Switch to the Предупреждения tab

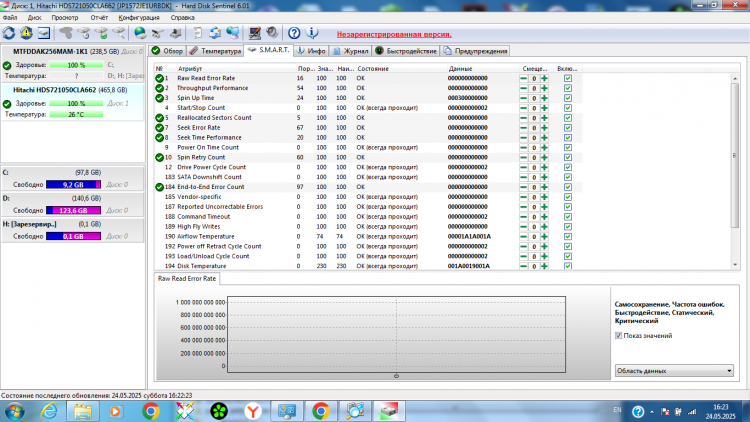coord(475,51)
